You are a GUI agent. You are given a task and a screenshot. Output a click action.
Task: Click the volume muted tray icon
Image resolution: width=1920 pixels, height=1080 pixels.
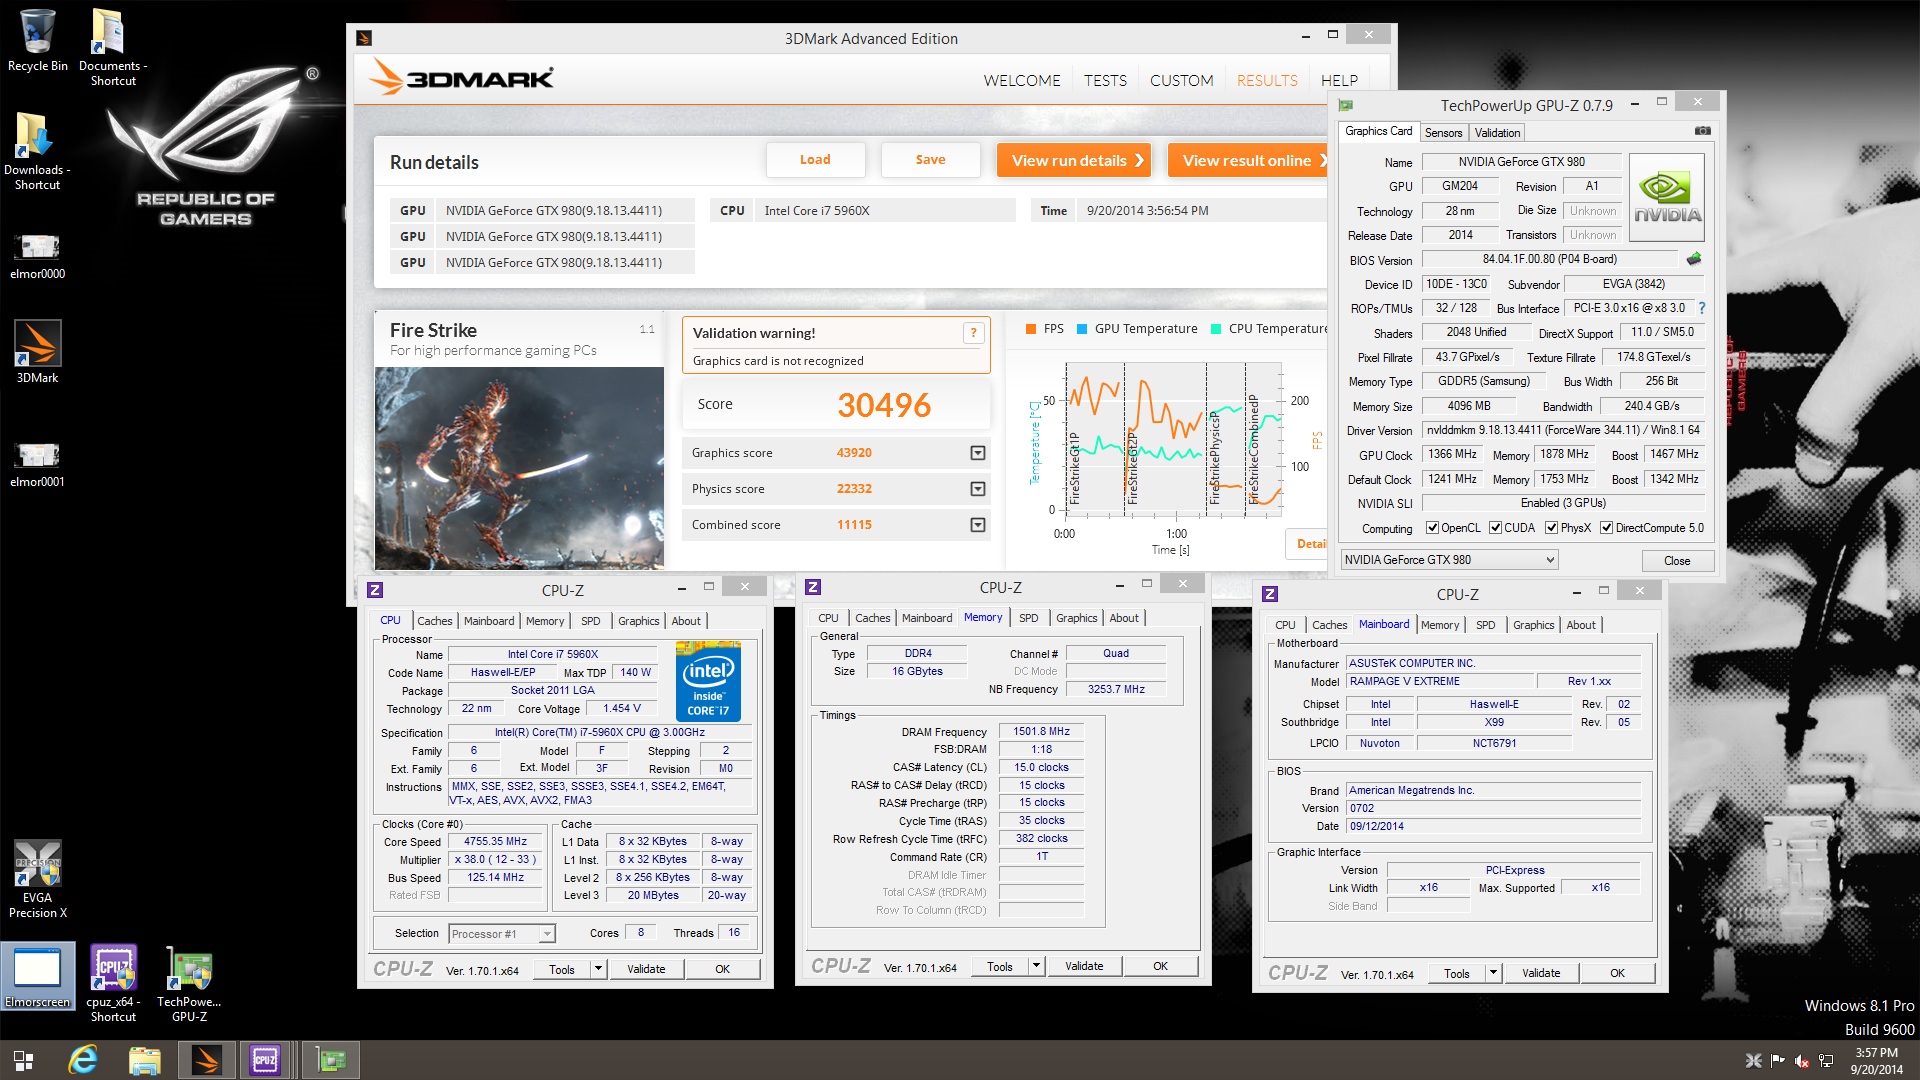pyautogui.click(x=1802, y=1061)
